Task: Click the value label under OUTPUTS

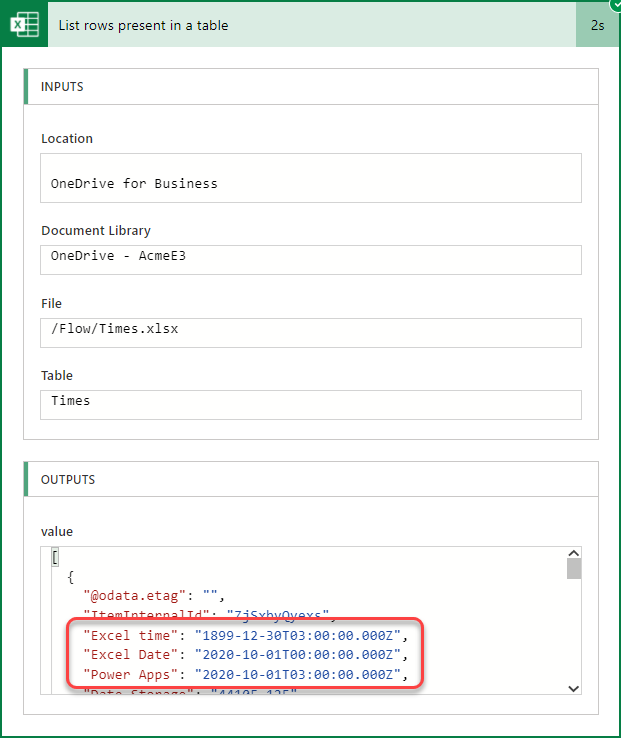Action: pos(57,532)
